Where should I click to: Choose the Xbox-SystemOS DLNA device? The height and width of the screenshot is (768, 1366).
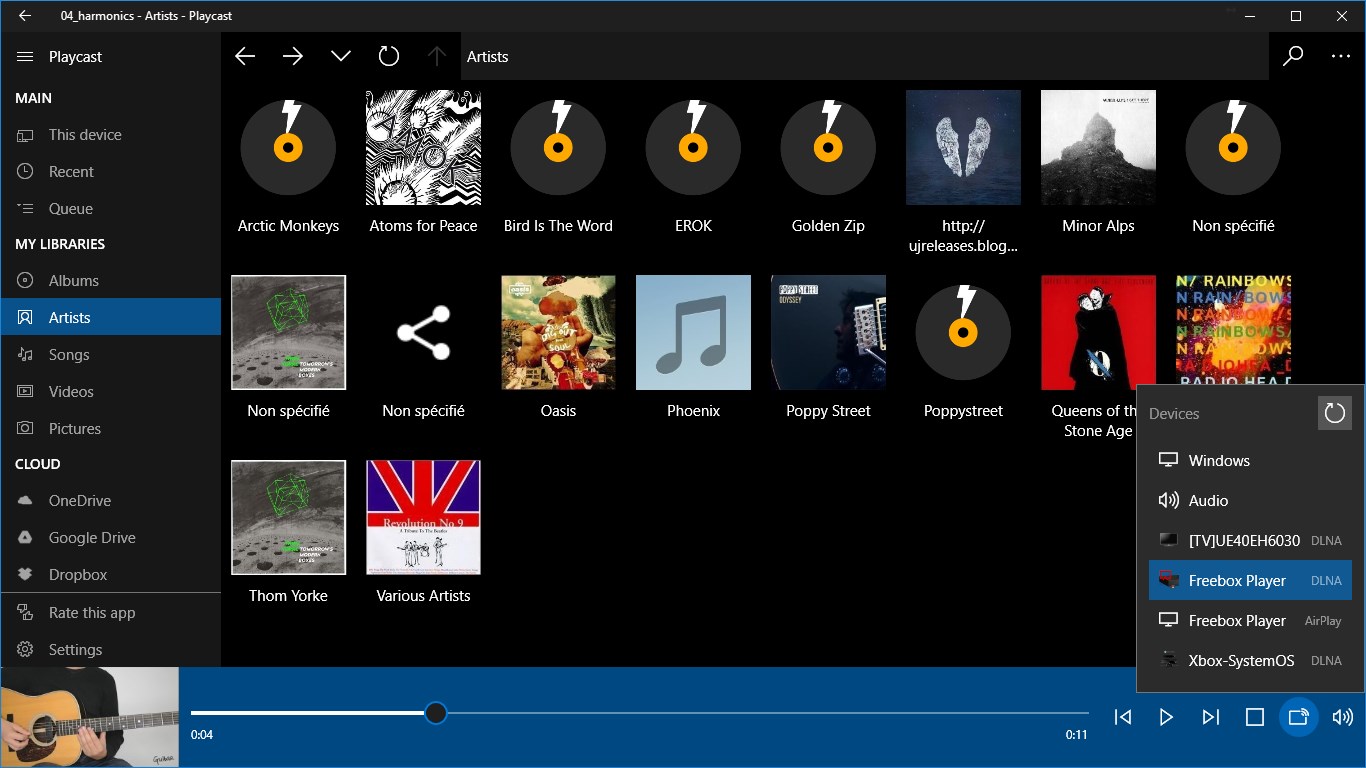[1250, 660]
